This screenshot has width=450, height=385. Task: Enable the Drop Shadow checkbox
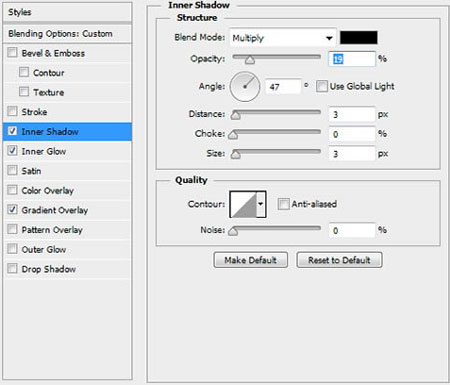coord(12,268)
